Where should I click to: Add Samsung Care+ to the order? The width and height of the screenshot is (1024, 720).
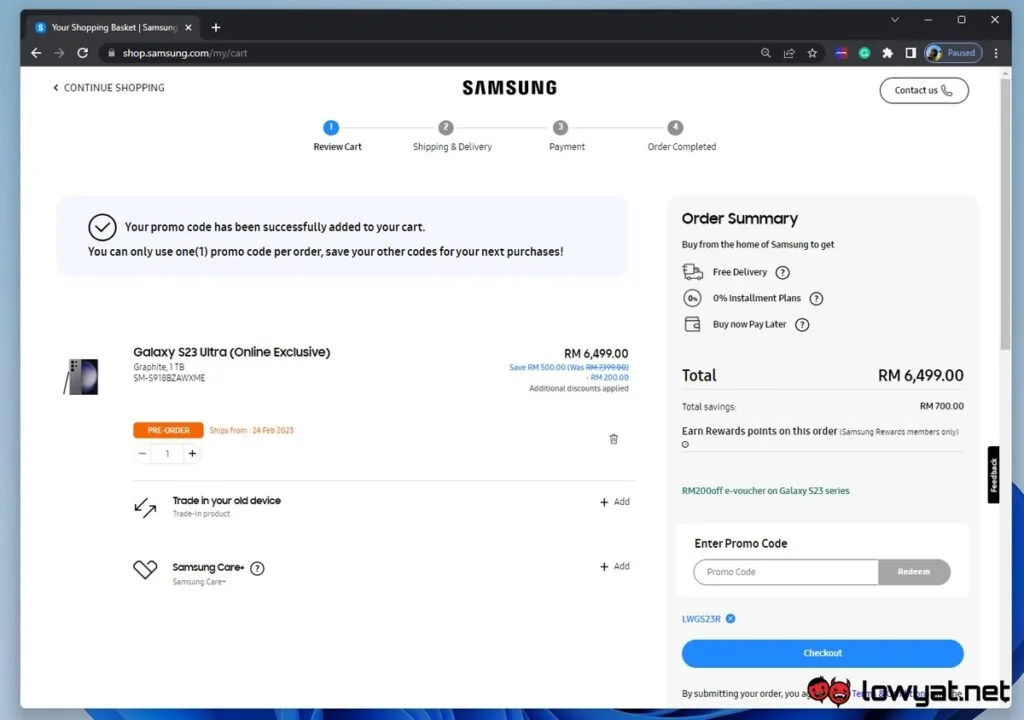(615, 566)
